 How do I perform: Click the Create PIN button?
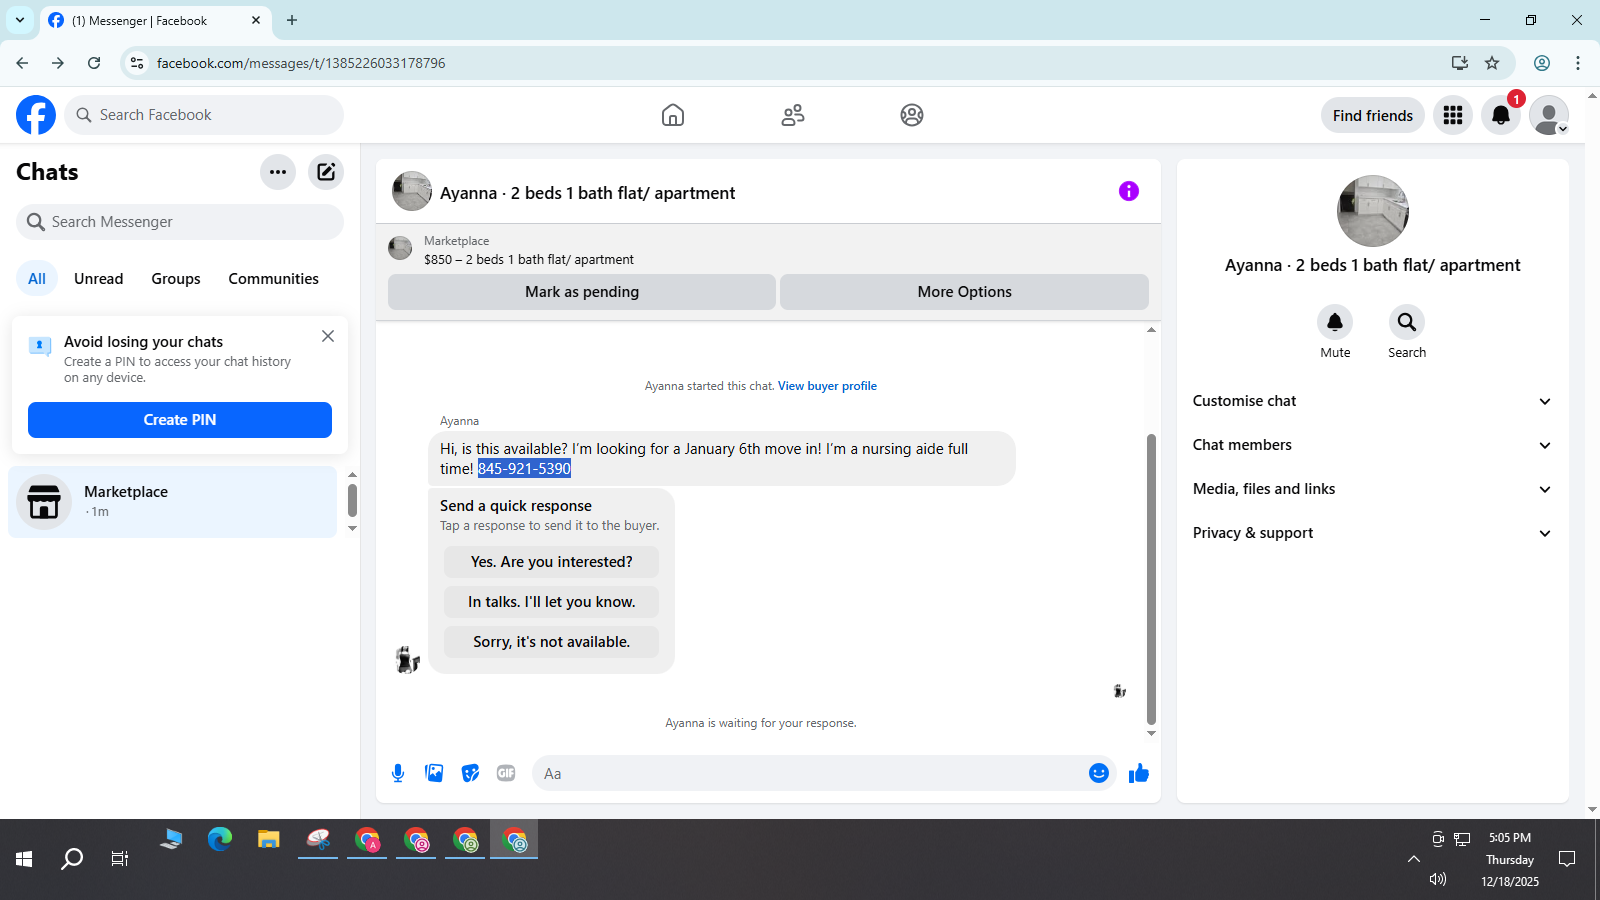click(x=180, y=420)
